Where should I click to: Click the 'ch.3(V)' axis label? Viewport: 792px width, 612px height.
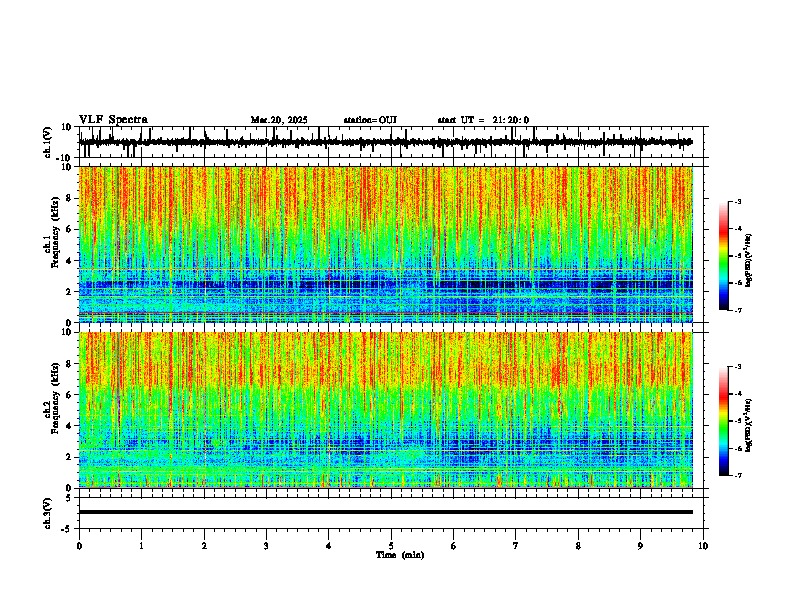pyautogui.click(x=48, y=514)
